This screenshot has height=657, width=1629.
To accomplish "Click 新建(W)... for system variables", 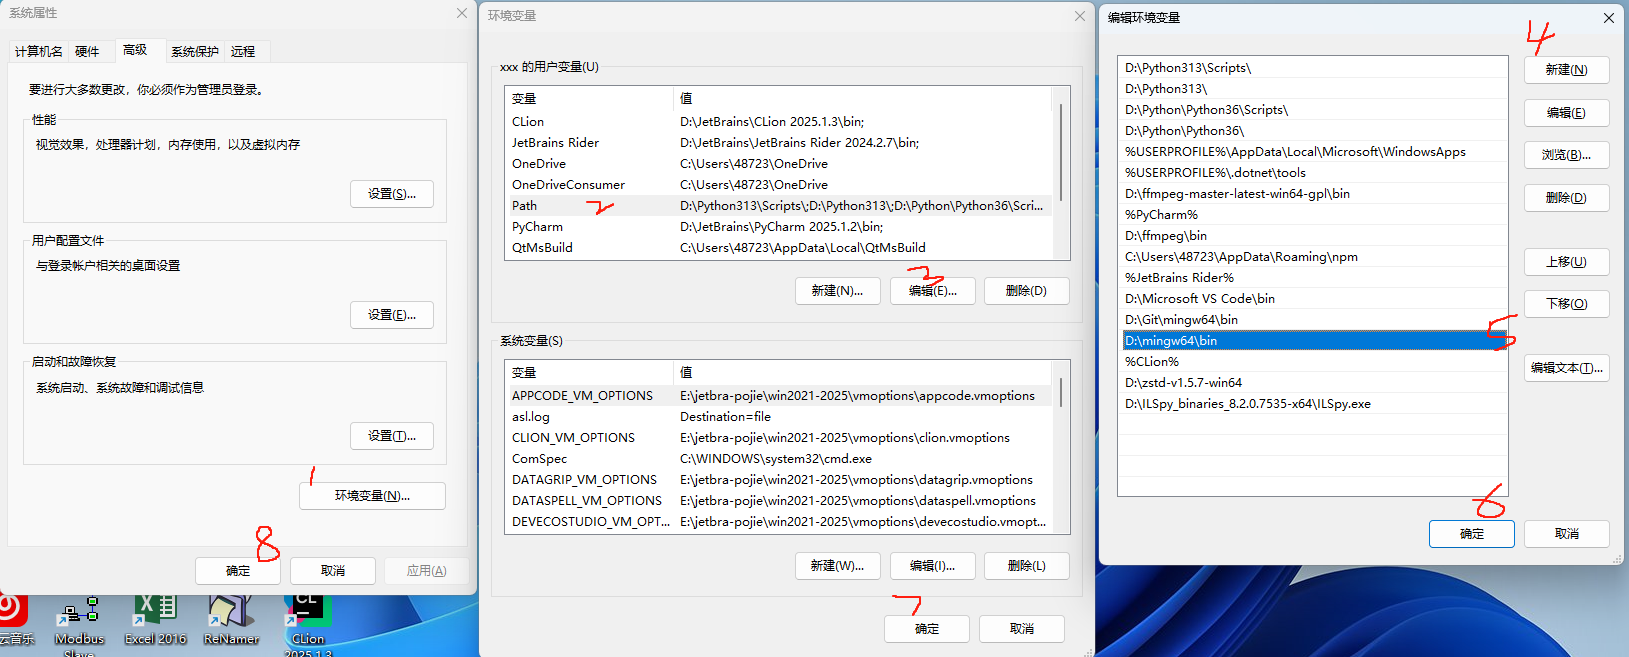I will (x=838, y=566).
